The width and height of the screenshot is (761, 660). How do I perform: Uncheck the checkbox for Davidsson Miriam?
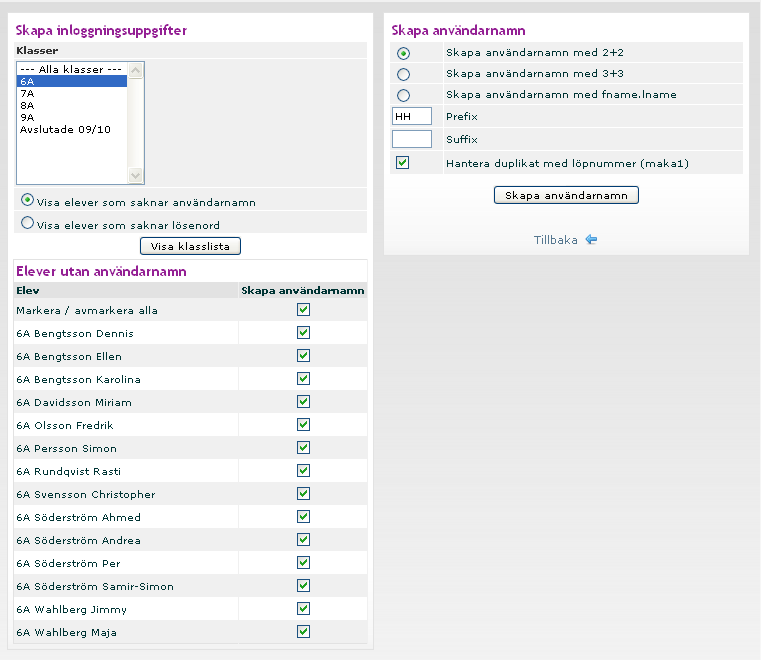click(x=303, y=402)
